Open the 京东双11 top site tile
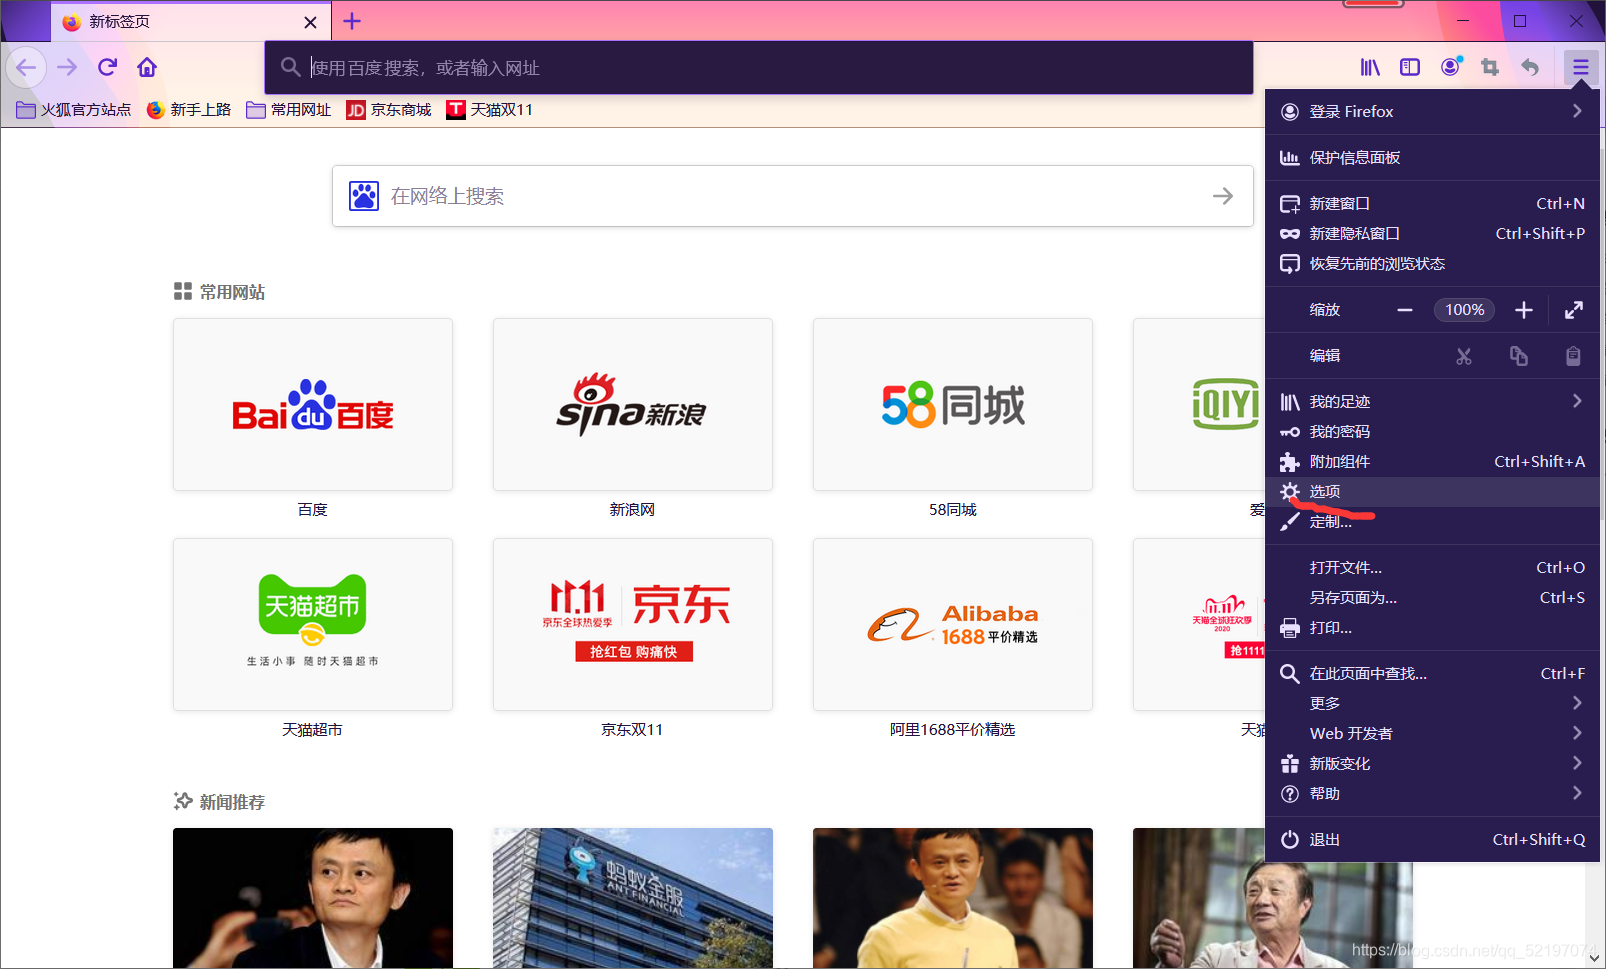This screenshot has width=1606, height=969. (633, 625)
